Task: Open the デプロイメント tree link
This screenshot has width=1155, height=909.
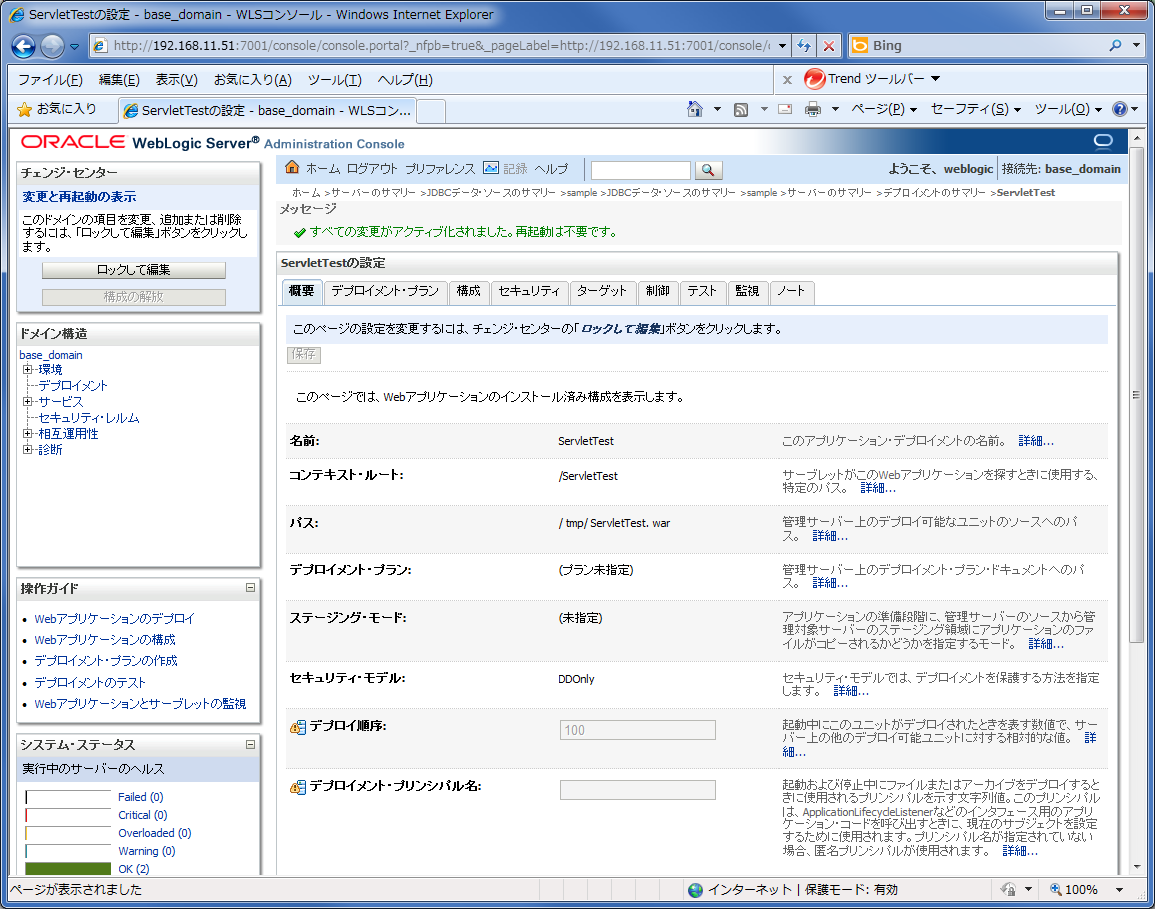Action: 73,385
